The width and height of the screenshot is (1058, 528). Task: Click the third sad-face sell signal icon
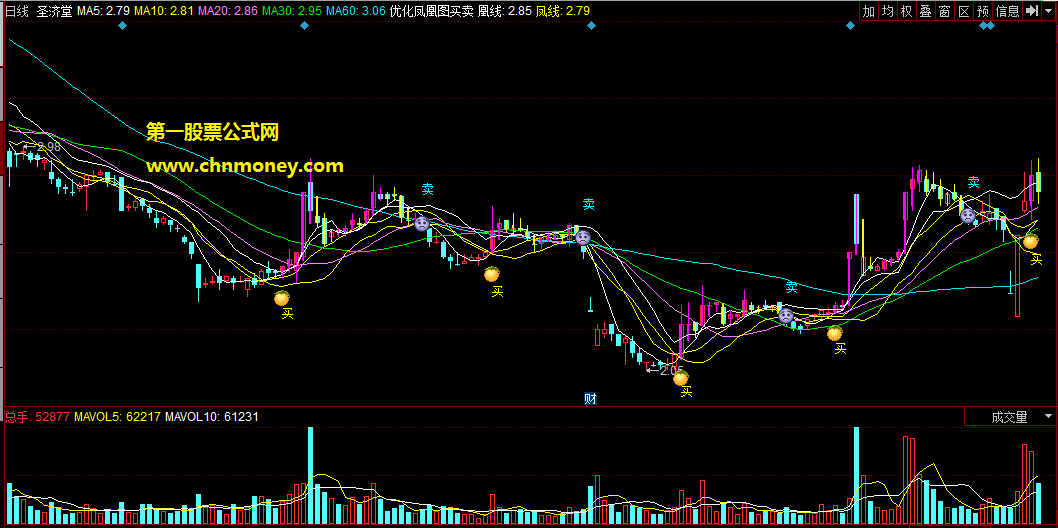coord(785,315)
